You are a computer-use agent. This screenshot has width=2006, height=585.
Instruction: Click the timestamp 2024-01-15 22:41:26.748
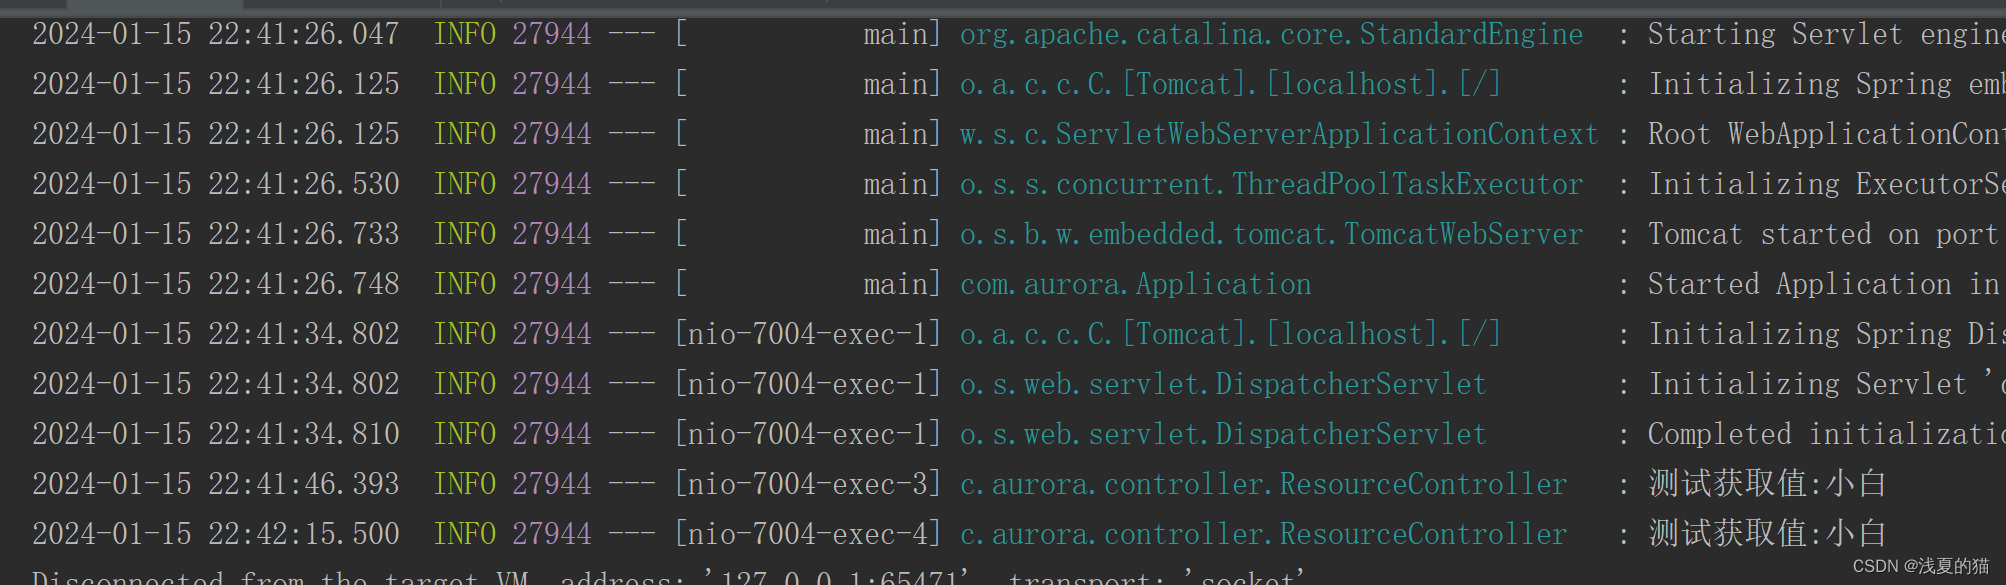(x=216, y=285)
